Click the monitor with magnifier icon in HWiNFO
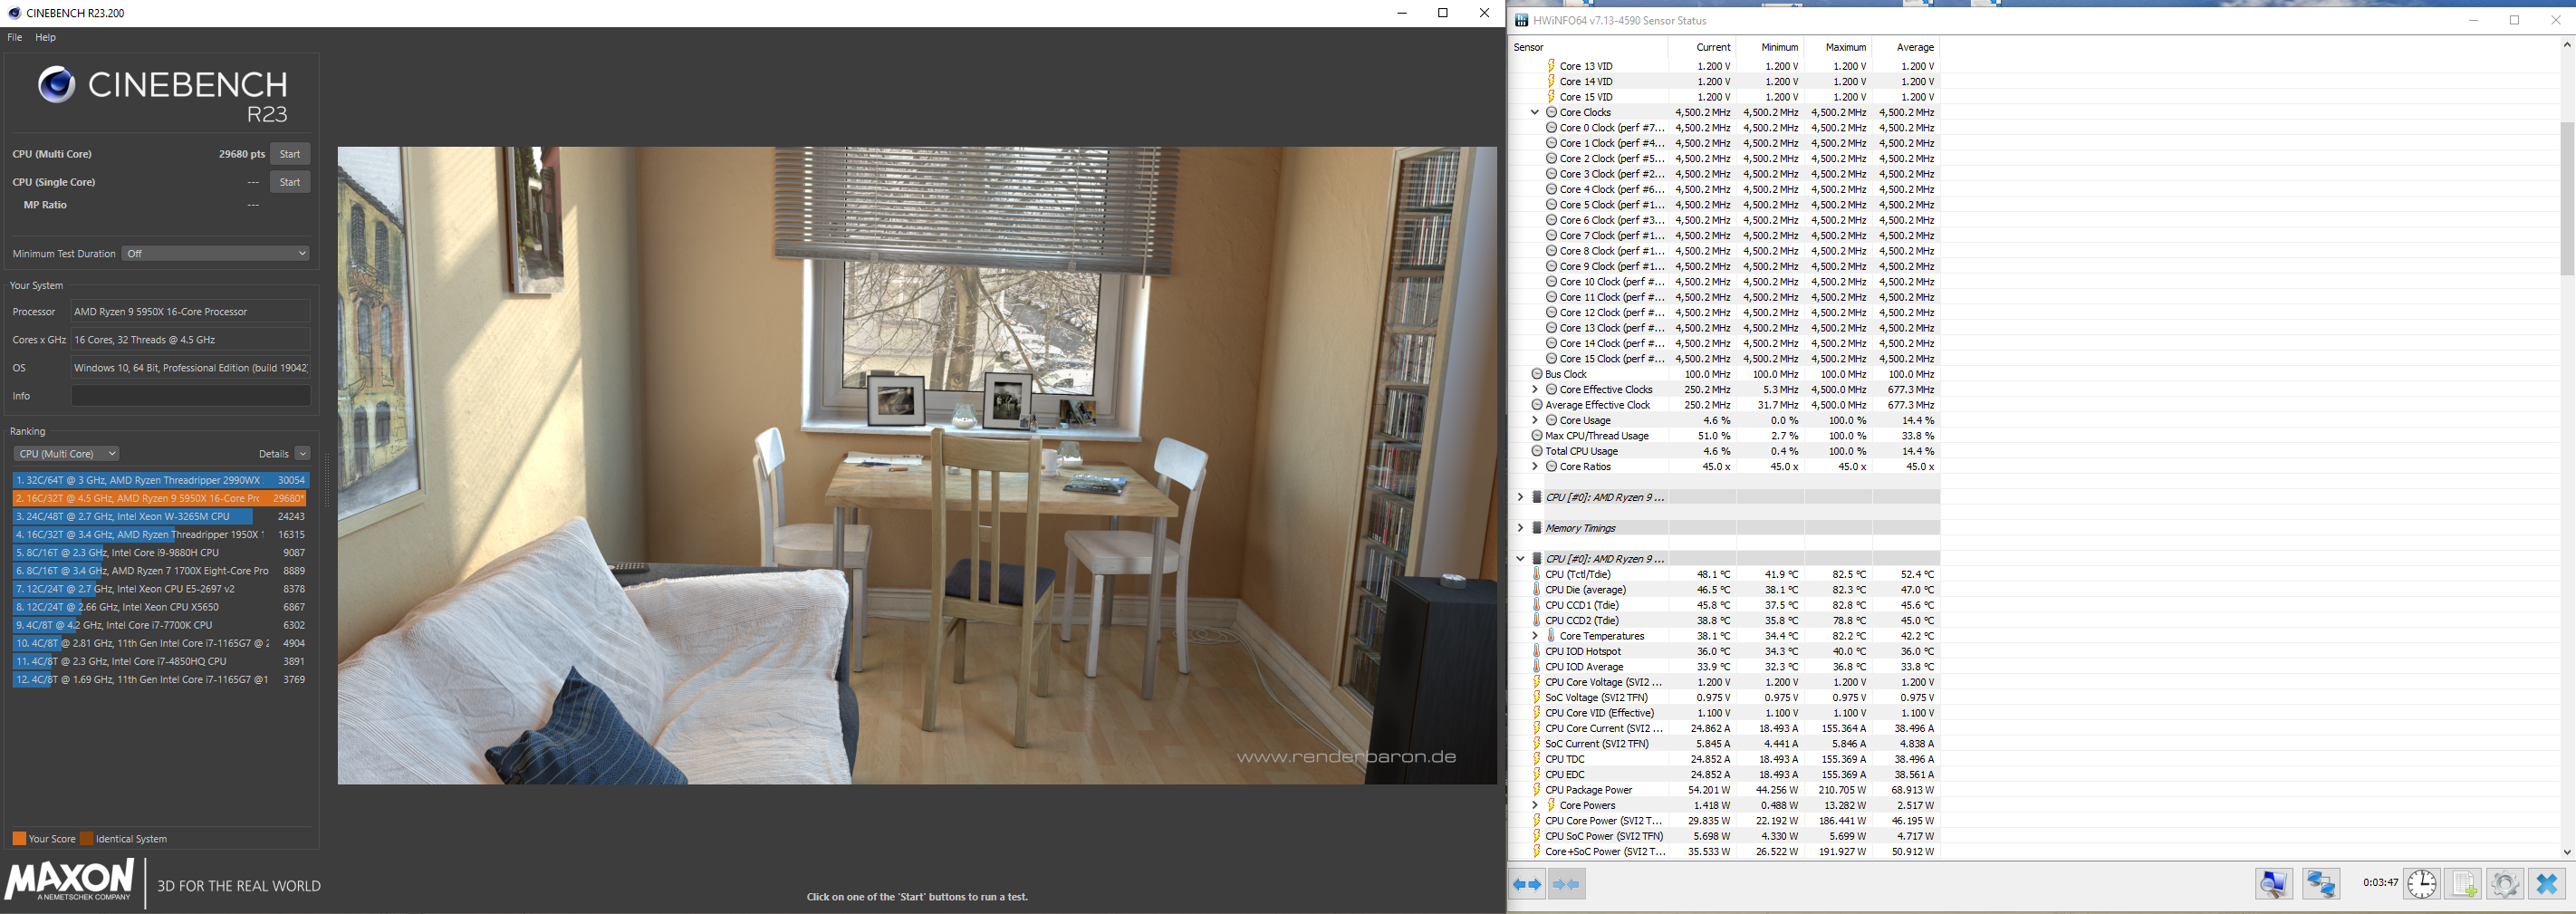The height and width of the screenshot is (914, 2576). click(x=2274, y=884)
